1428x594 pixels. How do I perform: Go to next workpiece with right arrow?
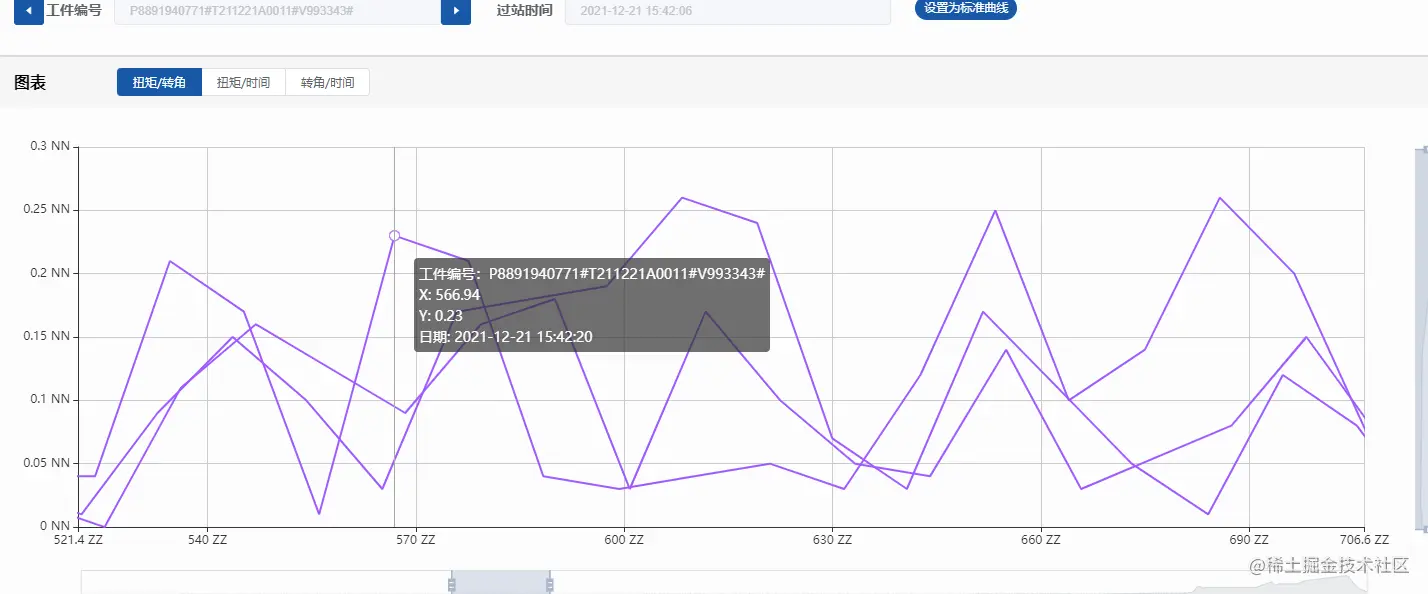click(456, 11)
